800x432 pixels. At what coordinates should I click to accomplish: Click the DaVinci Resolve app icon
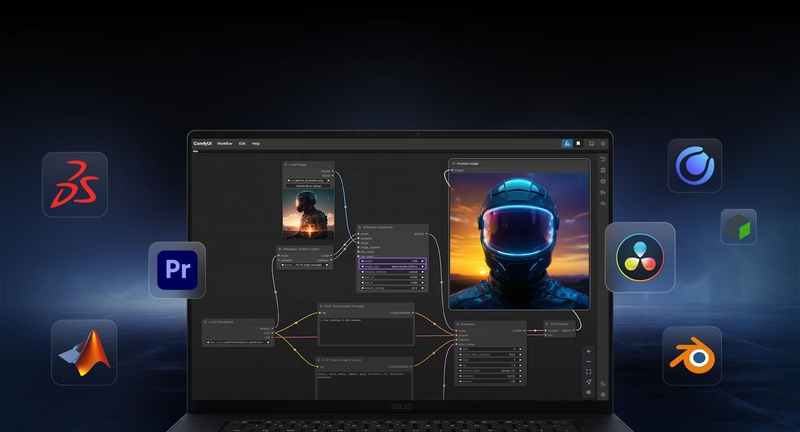click(640, 257)
